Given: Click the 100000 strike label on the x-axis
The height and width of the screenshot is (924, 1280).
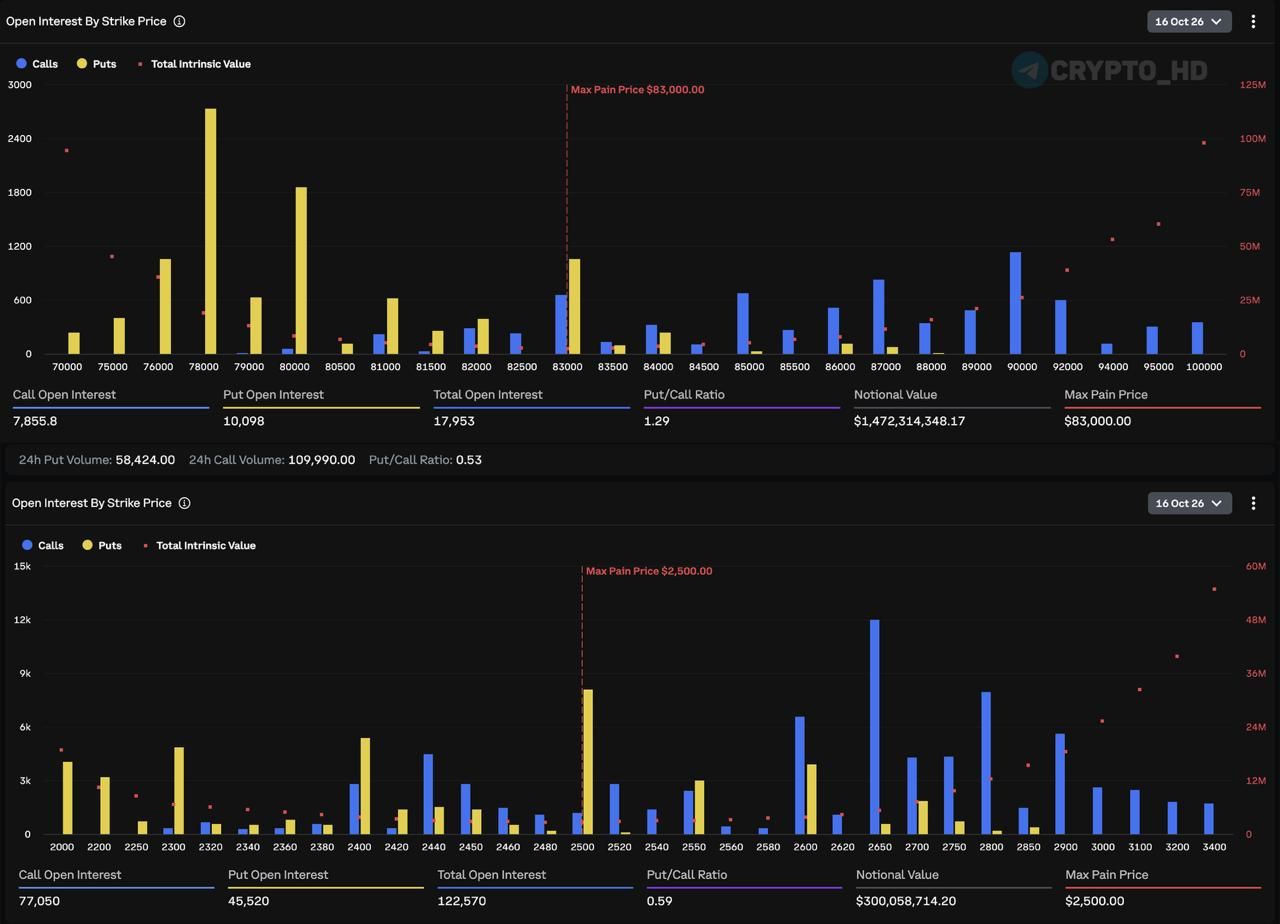Looking at the screenshot, I should [1204, 367].
